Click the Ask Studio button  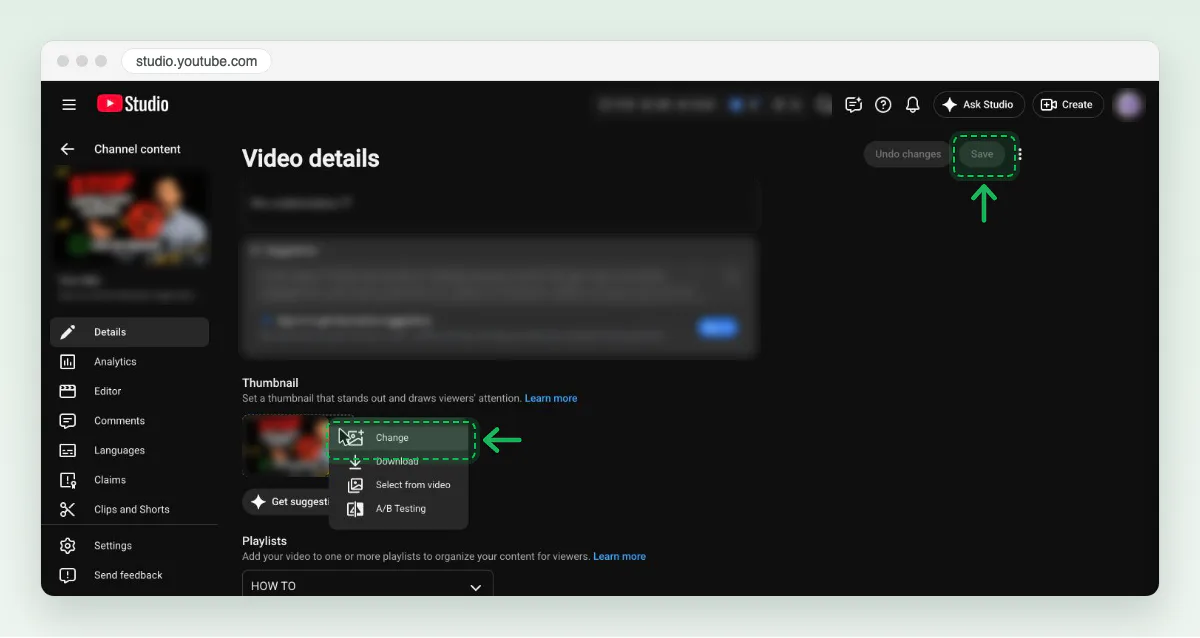979,104
